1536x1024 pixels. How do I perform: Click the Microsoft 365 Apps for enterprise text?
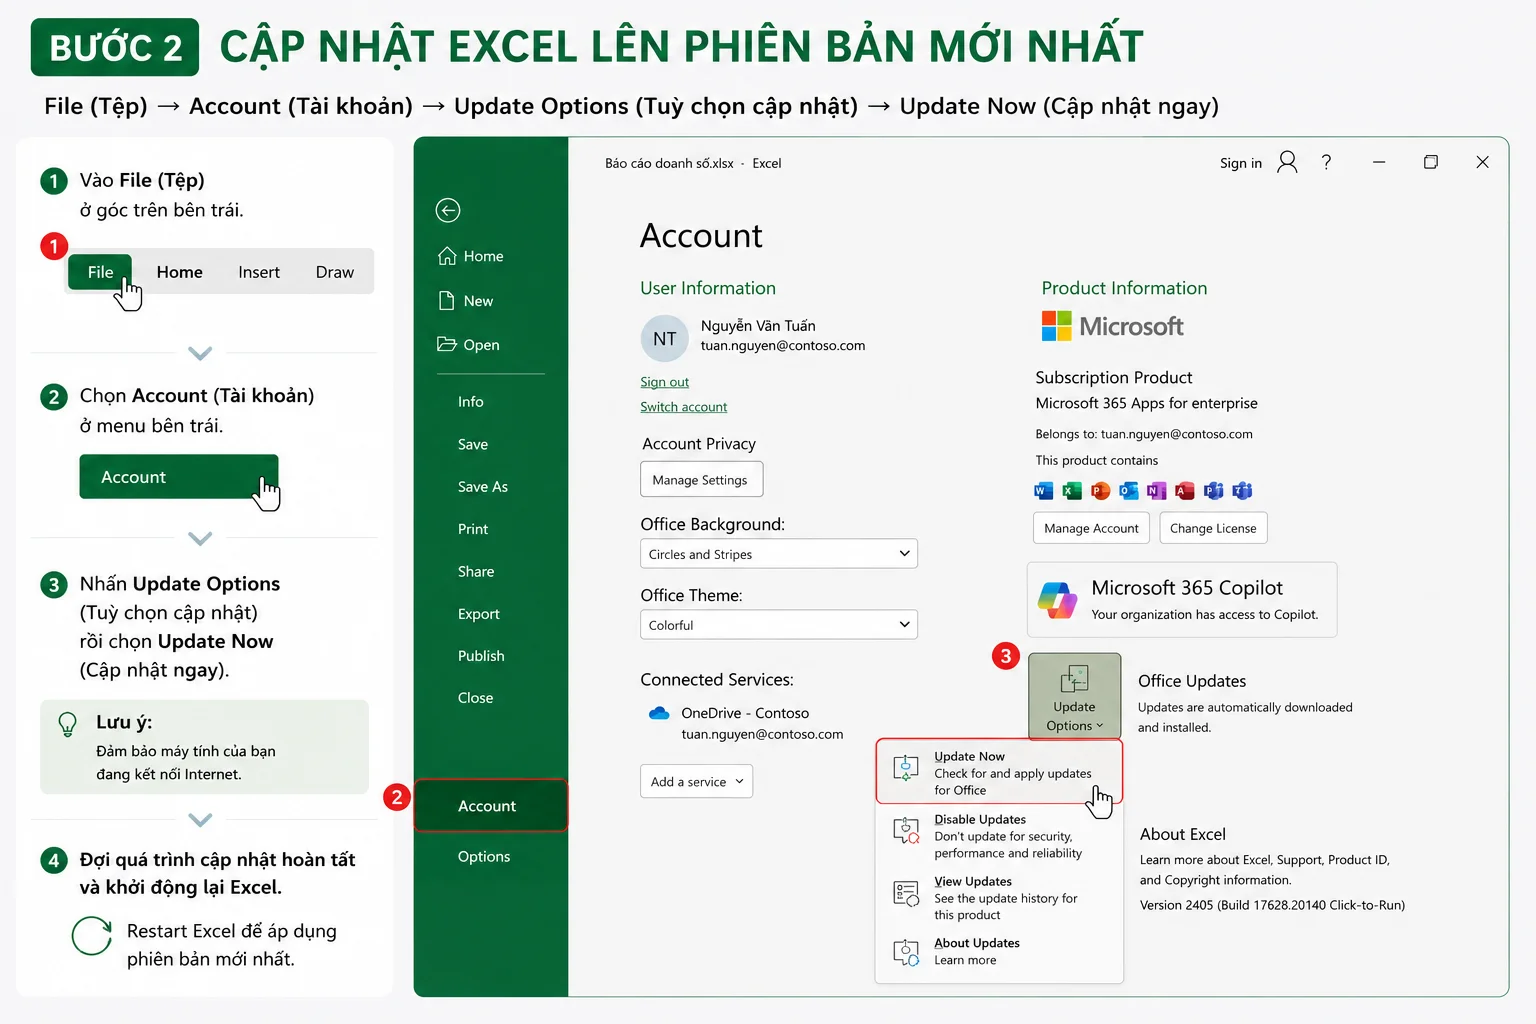click(x=1147, y=403)
